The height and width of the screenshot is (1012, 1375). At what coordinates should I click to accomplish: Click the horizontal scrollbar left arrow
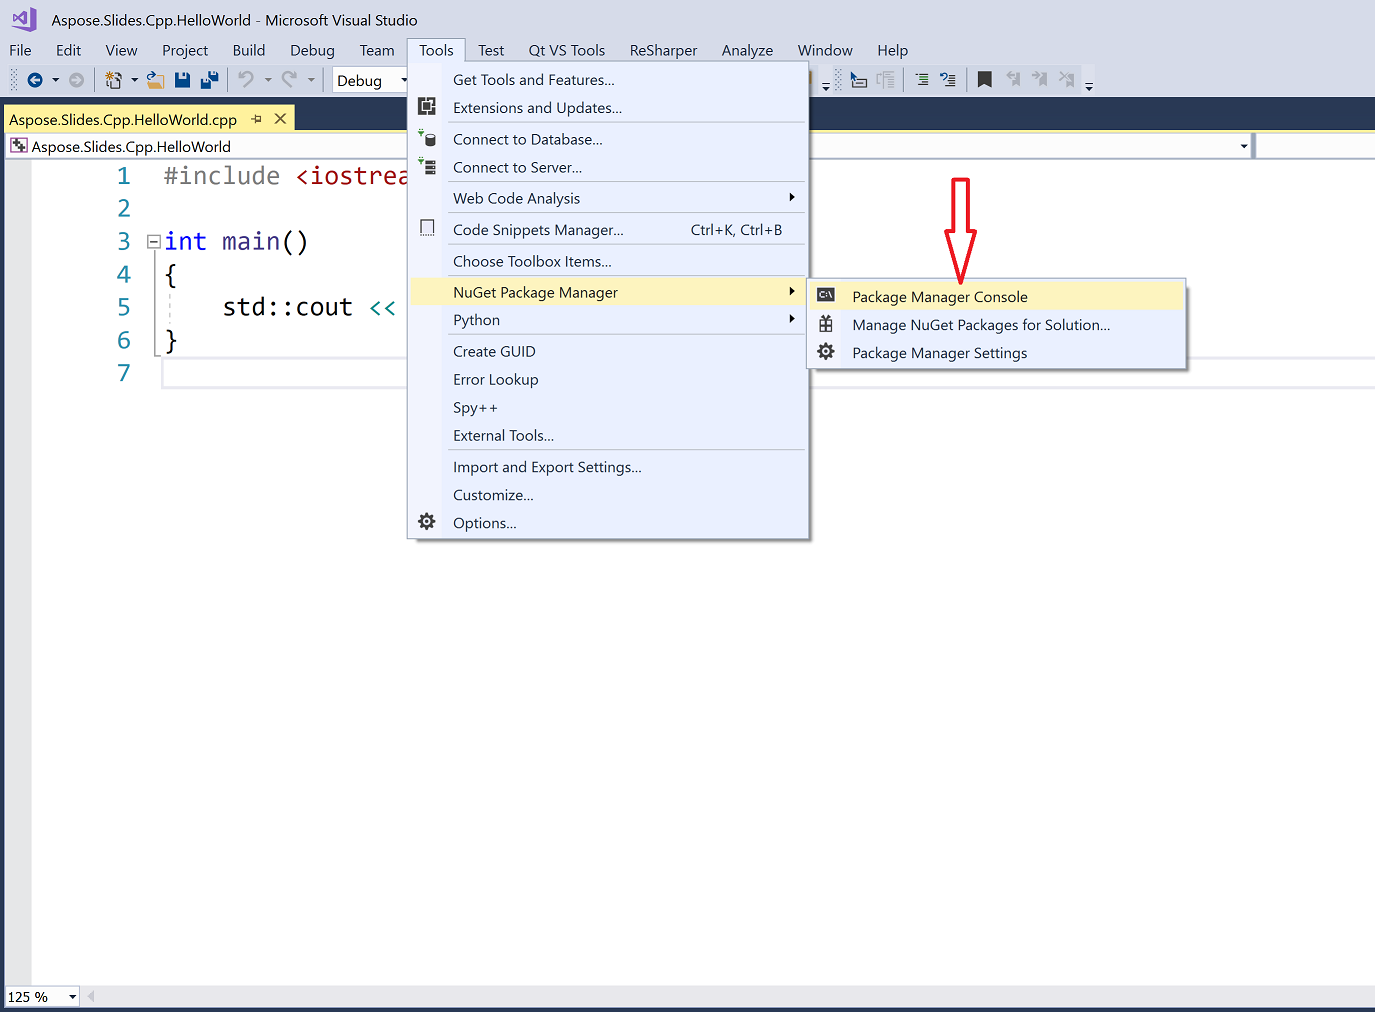(91, 996)
